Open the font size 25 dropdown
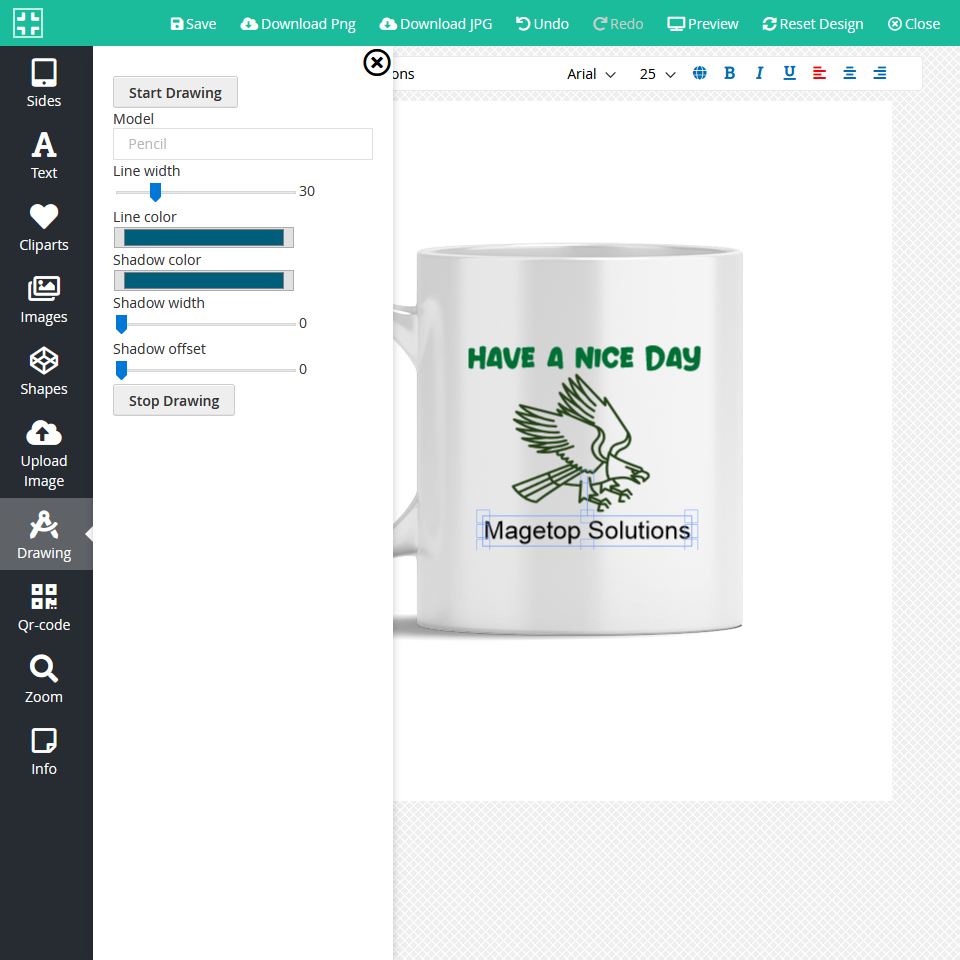This screenshot has height=960, width=960. point(657,74)
